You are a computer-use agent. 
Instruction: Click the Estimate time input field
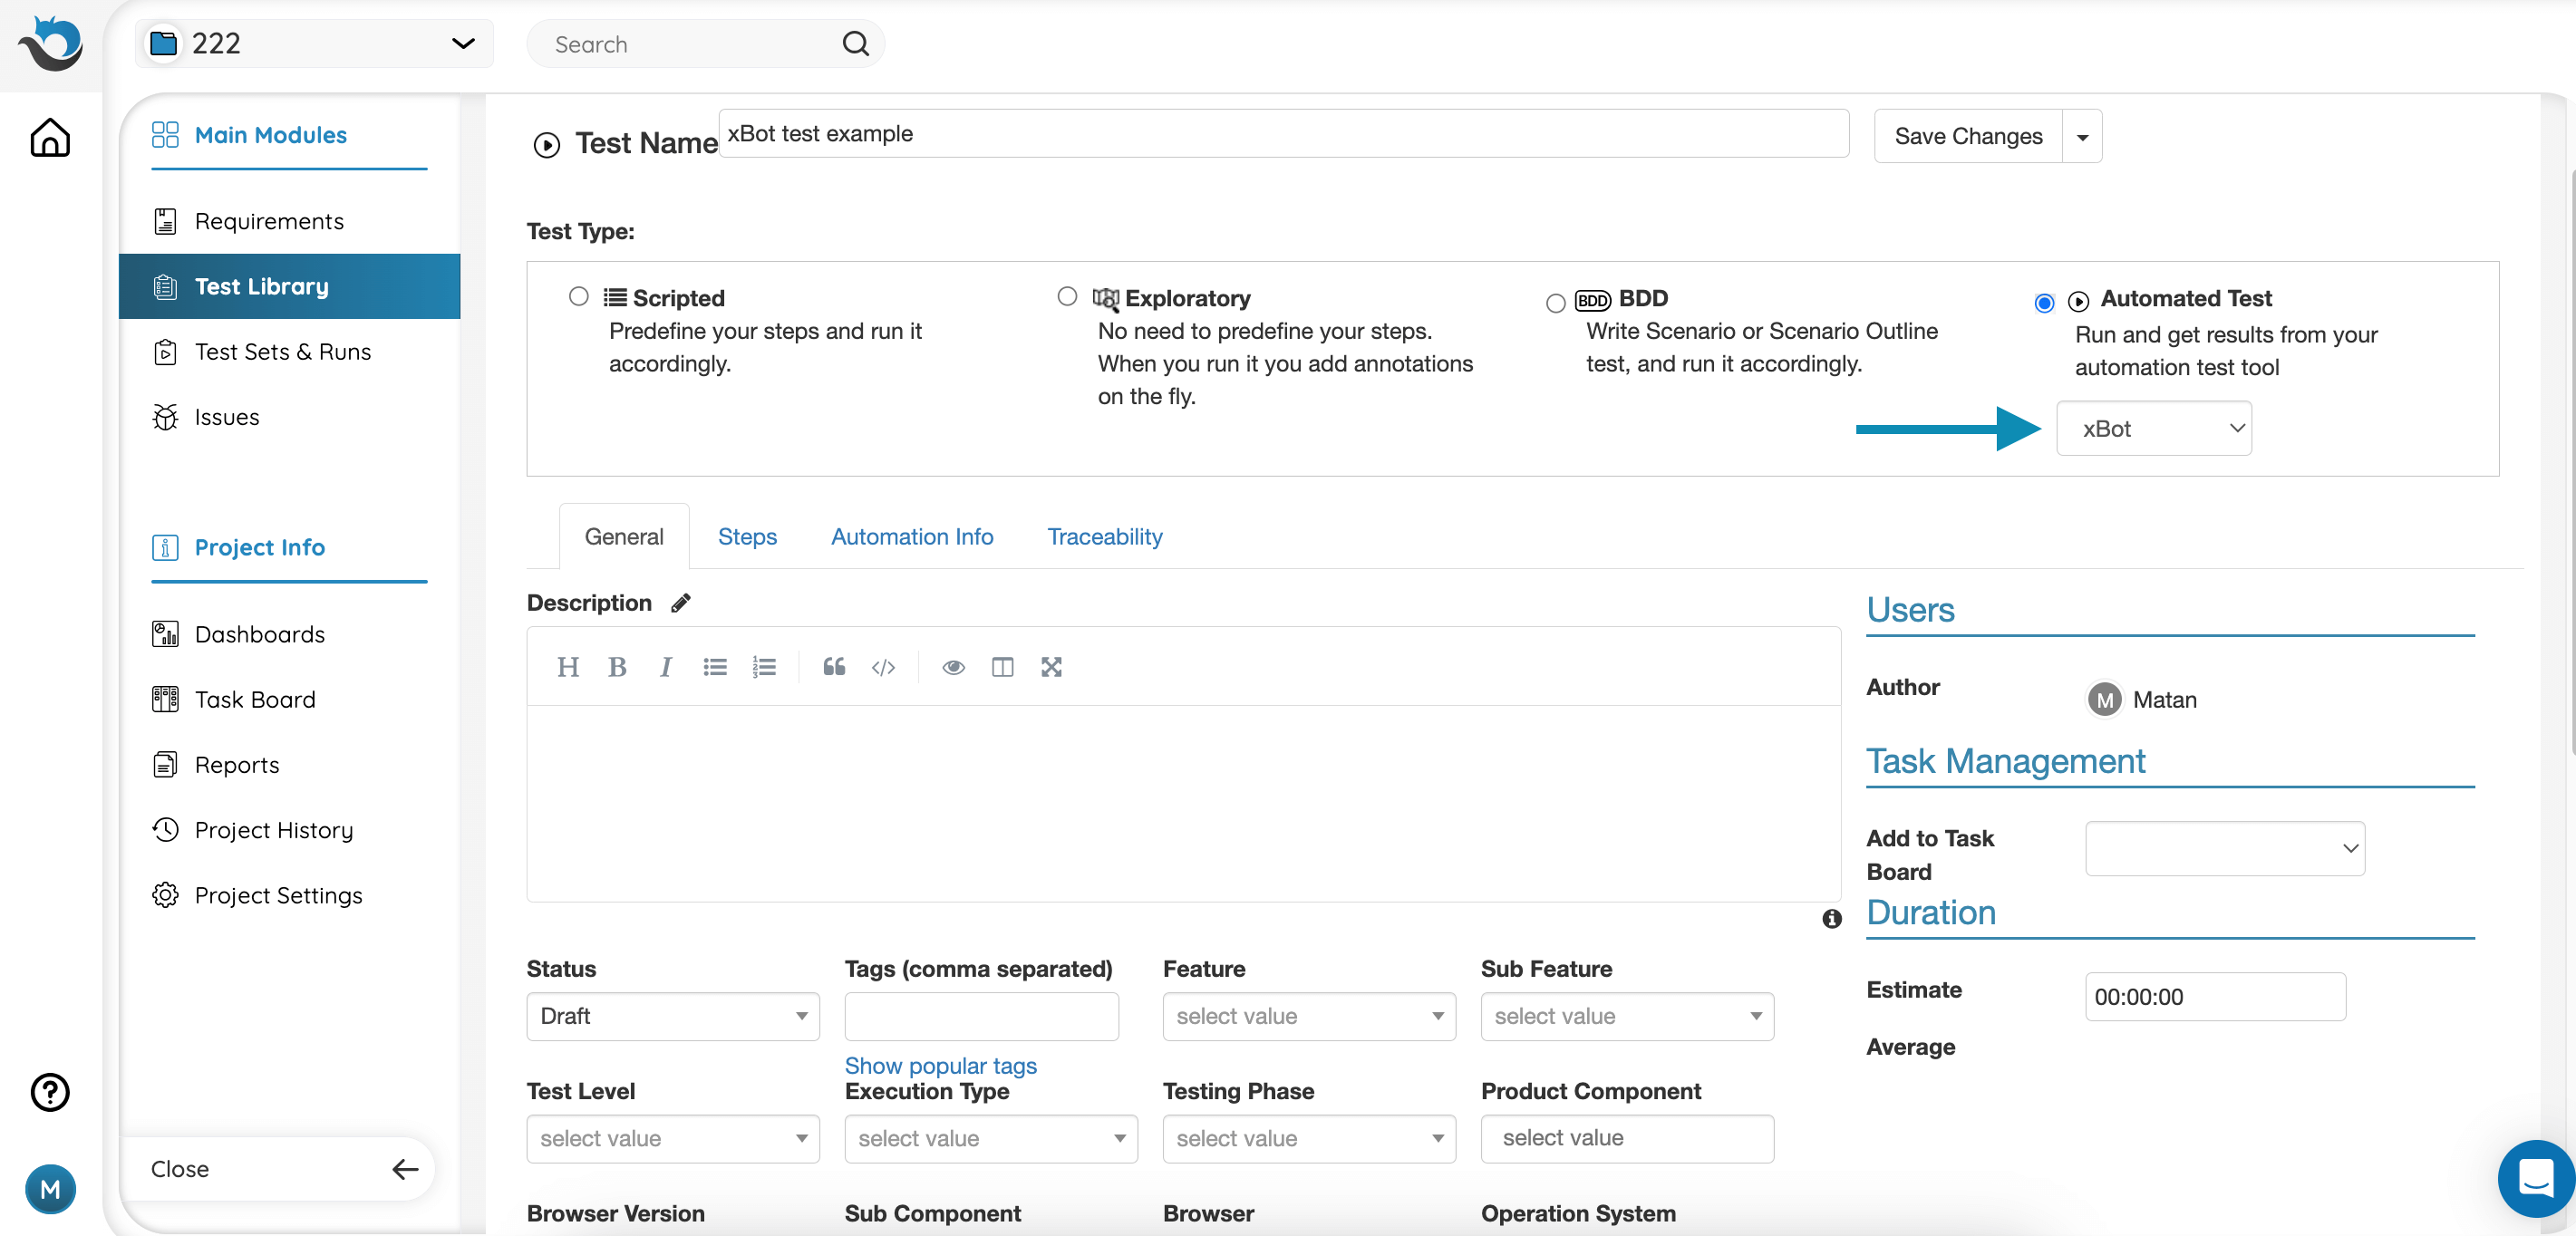pos(2214,997)
